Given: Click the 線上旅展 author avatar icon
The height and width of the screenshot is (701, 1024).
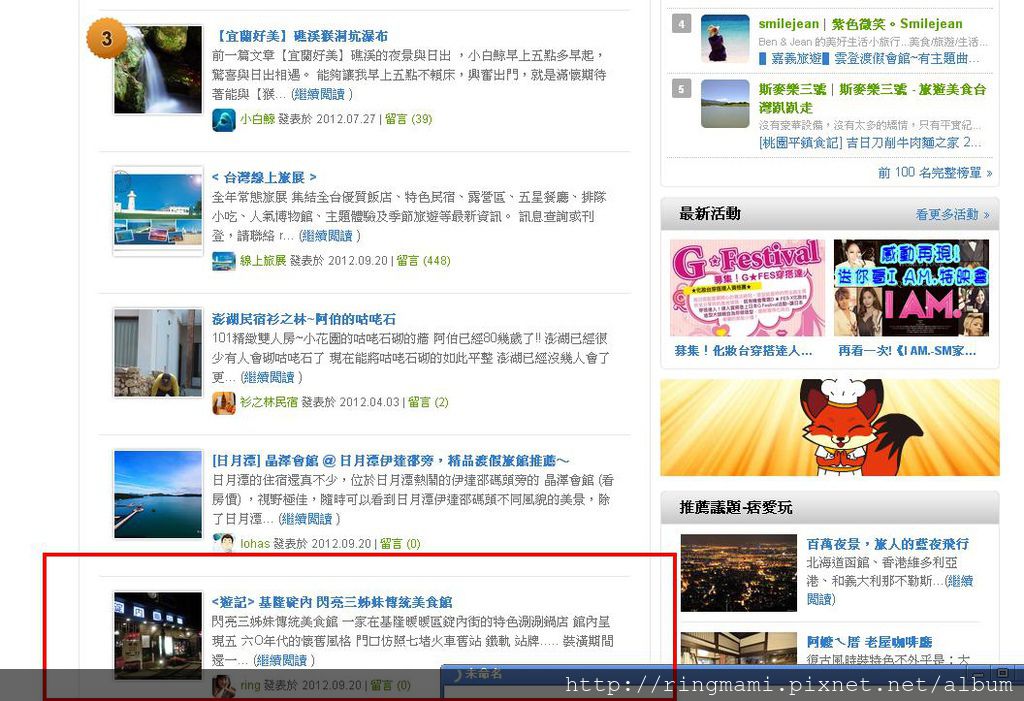Looking at the screenshot, I should pyautogui.click(x=224, y=261).
